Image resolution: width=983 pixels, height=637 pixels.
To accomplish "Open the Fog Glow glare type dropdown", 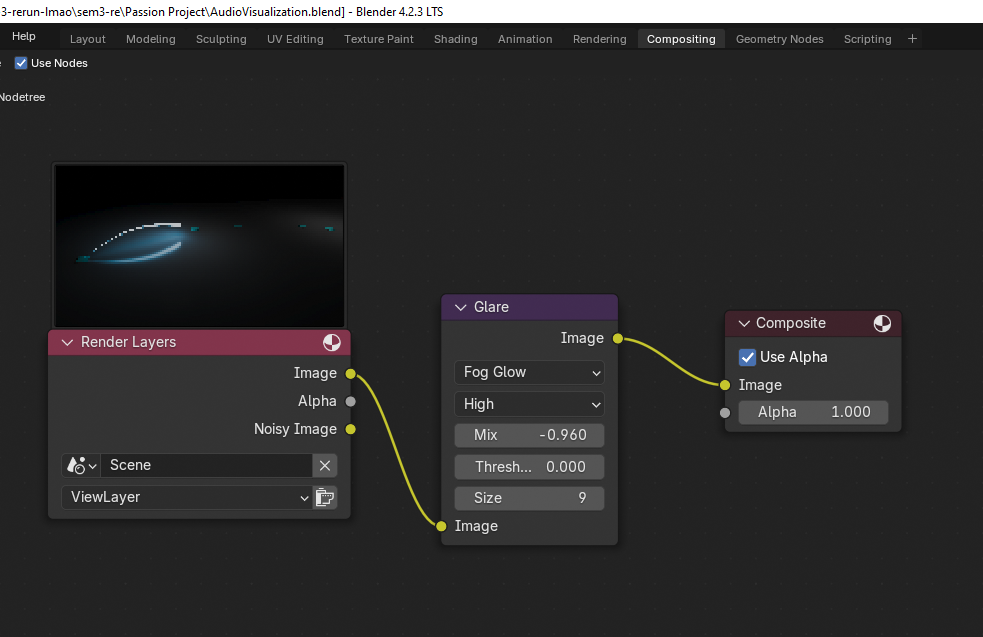I will click(x=529, y=372).
